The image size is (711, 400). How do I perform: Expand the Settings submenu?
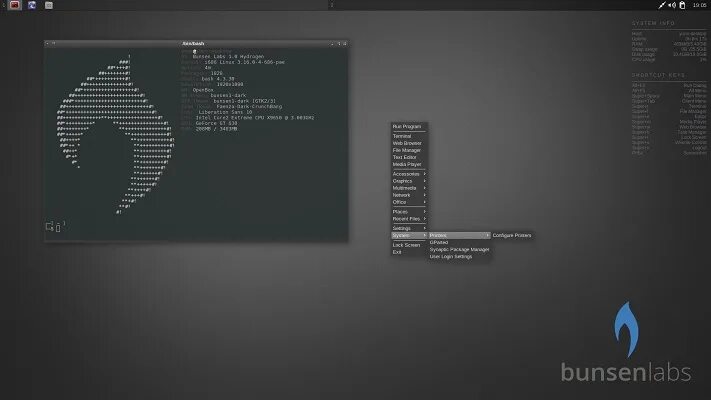click(409, 229)
